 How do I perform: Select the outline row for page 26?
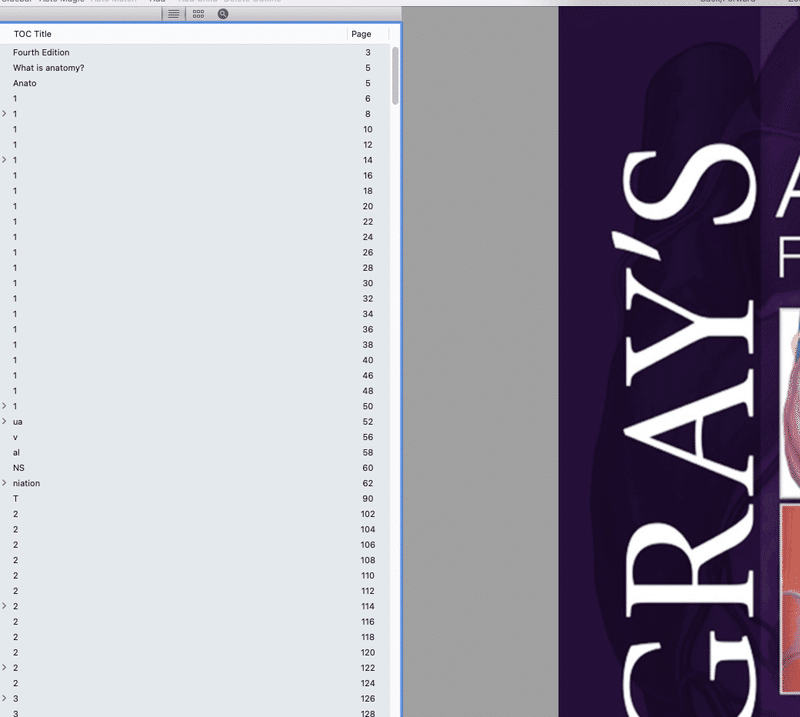(x=195, y=252)
